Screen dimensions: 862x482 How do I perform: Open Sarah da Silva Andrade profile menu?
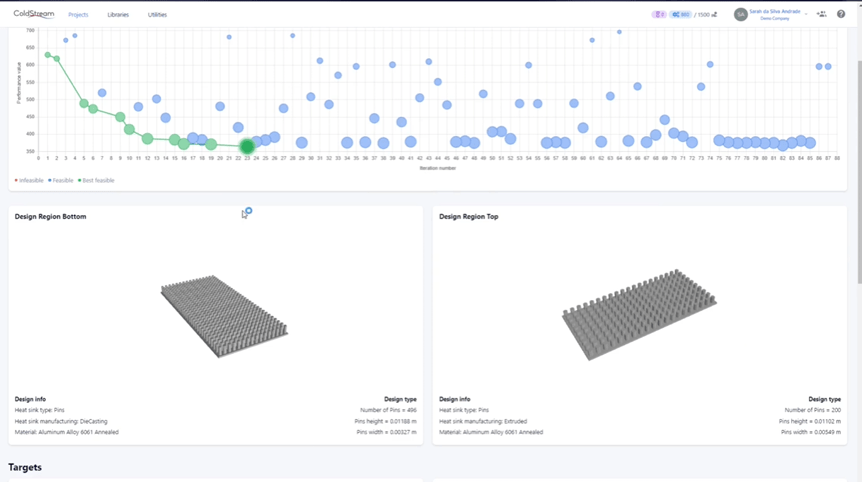[x=774, y=11]
